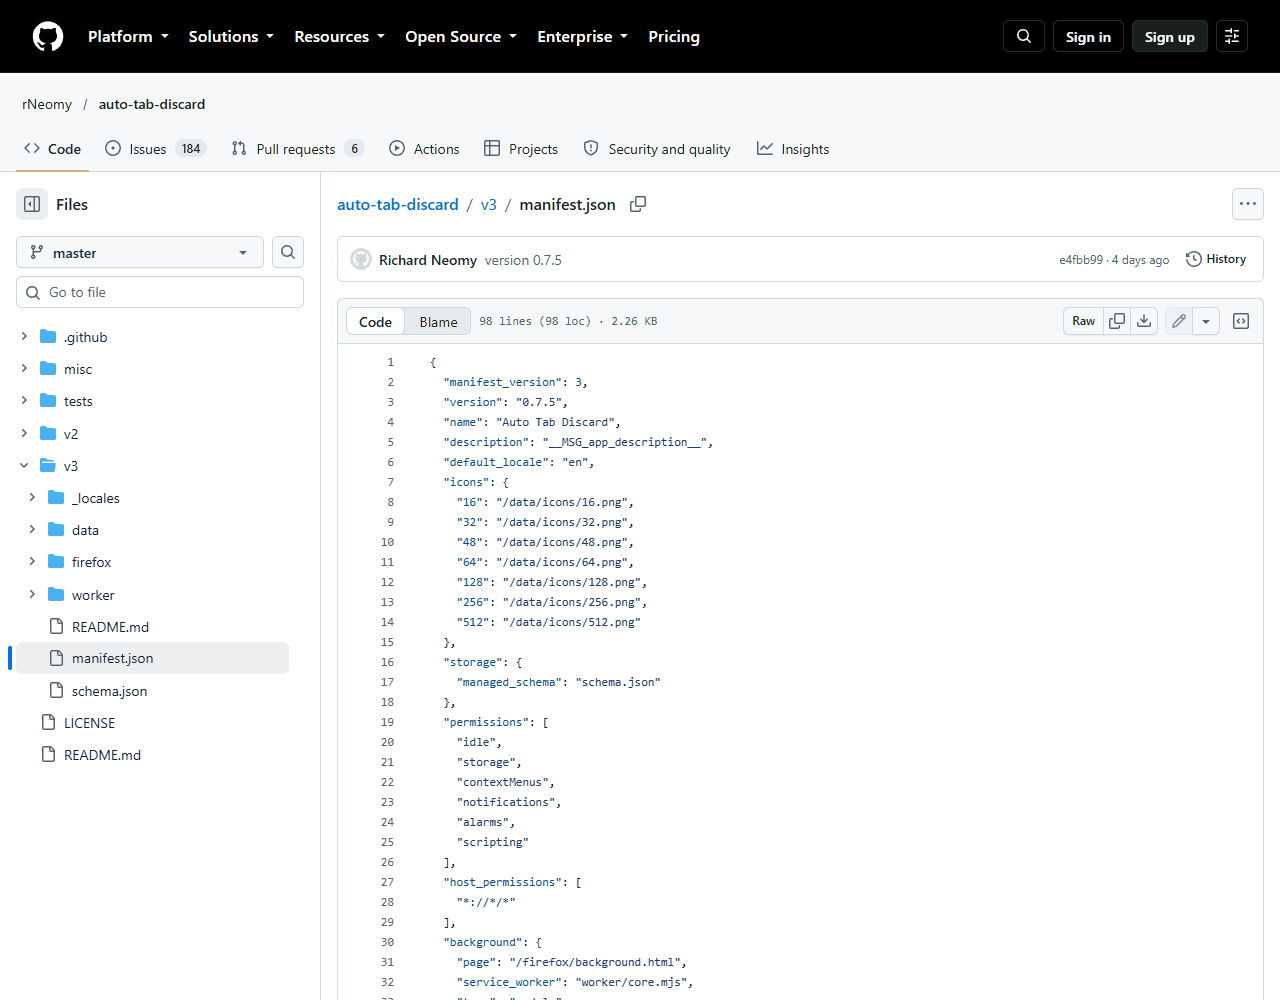
Task: Open the symbols panel icon
Action: pyautogui.click(x=1241, y=321)
